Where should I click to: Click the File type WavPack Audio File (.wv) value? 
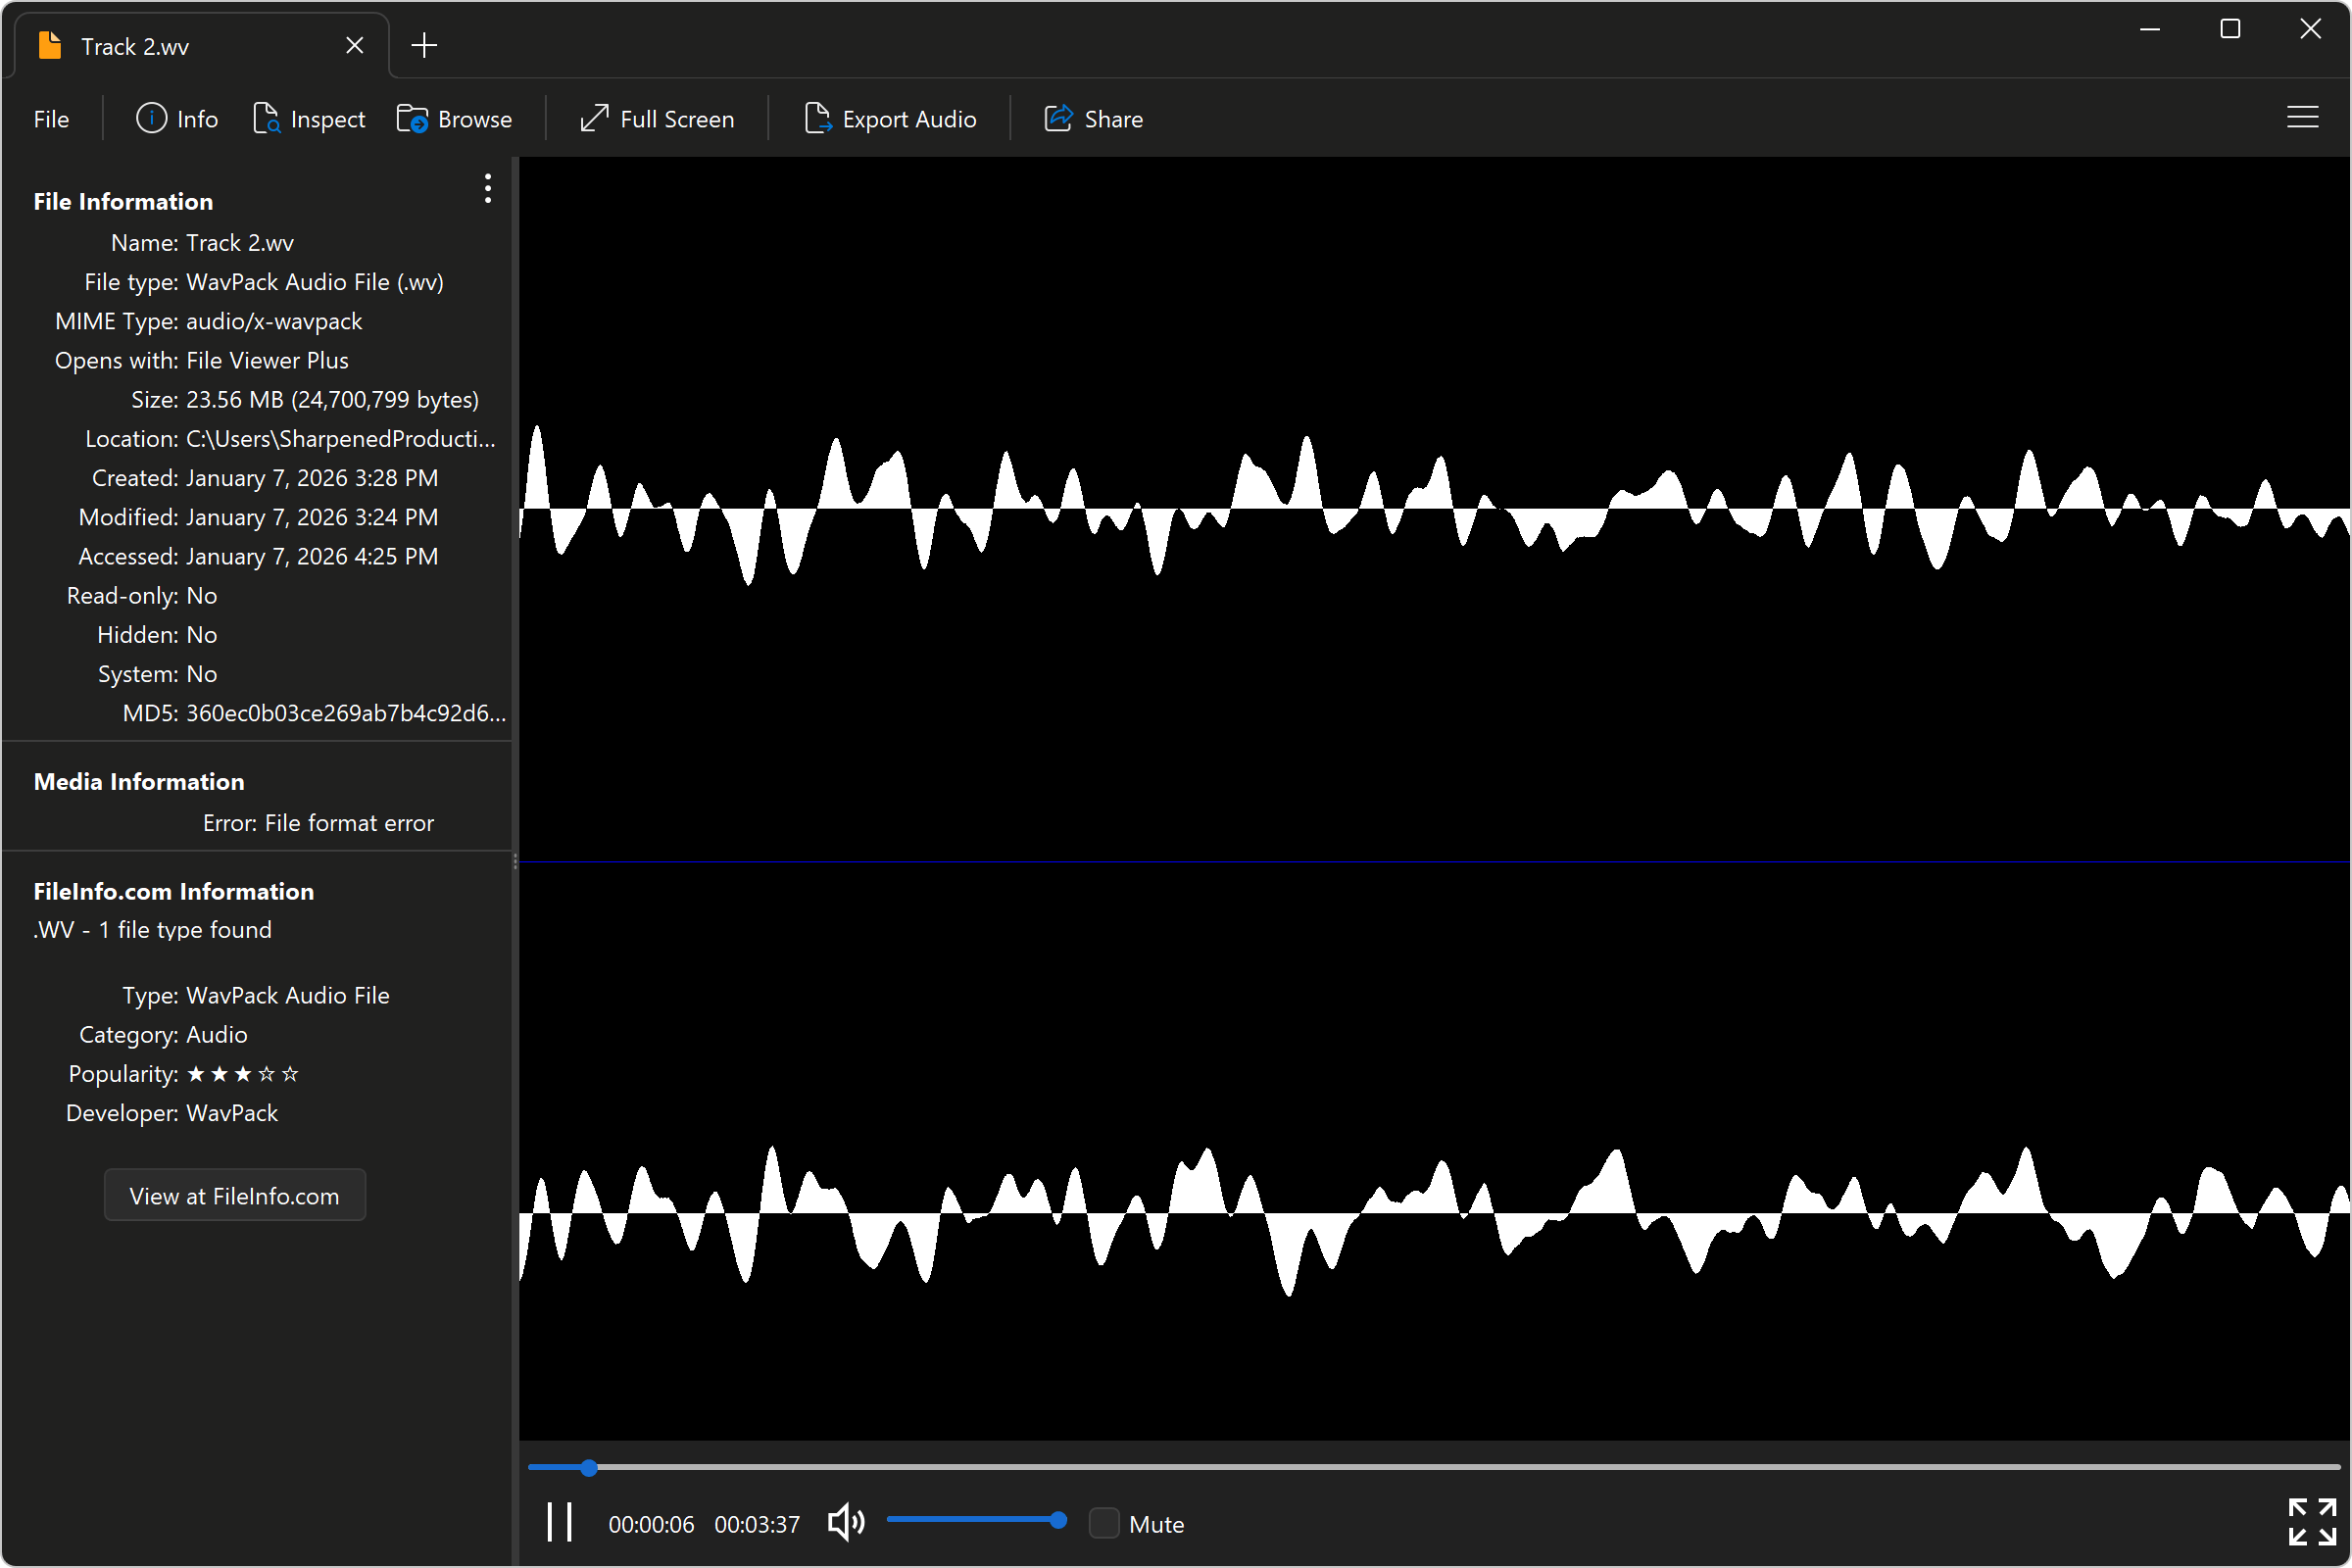point(315,282)
